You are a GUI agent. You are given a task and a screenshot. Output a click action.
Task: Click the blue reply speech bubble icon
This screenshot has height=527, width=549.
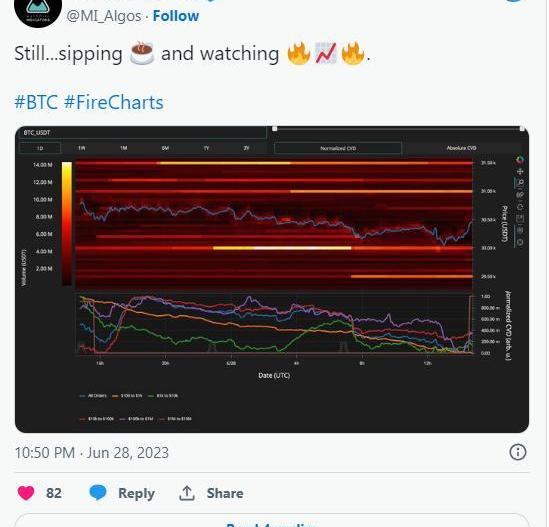pyautogui.click(x=98, y=493)
